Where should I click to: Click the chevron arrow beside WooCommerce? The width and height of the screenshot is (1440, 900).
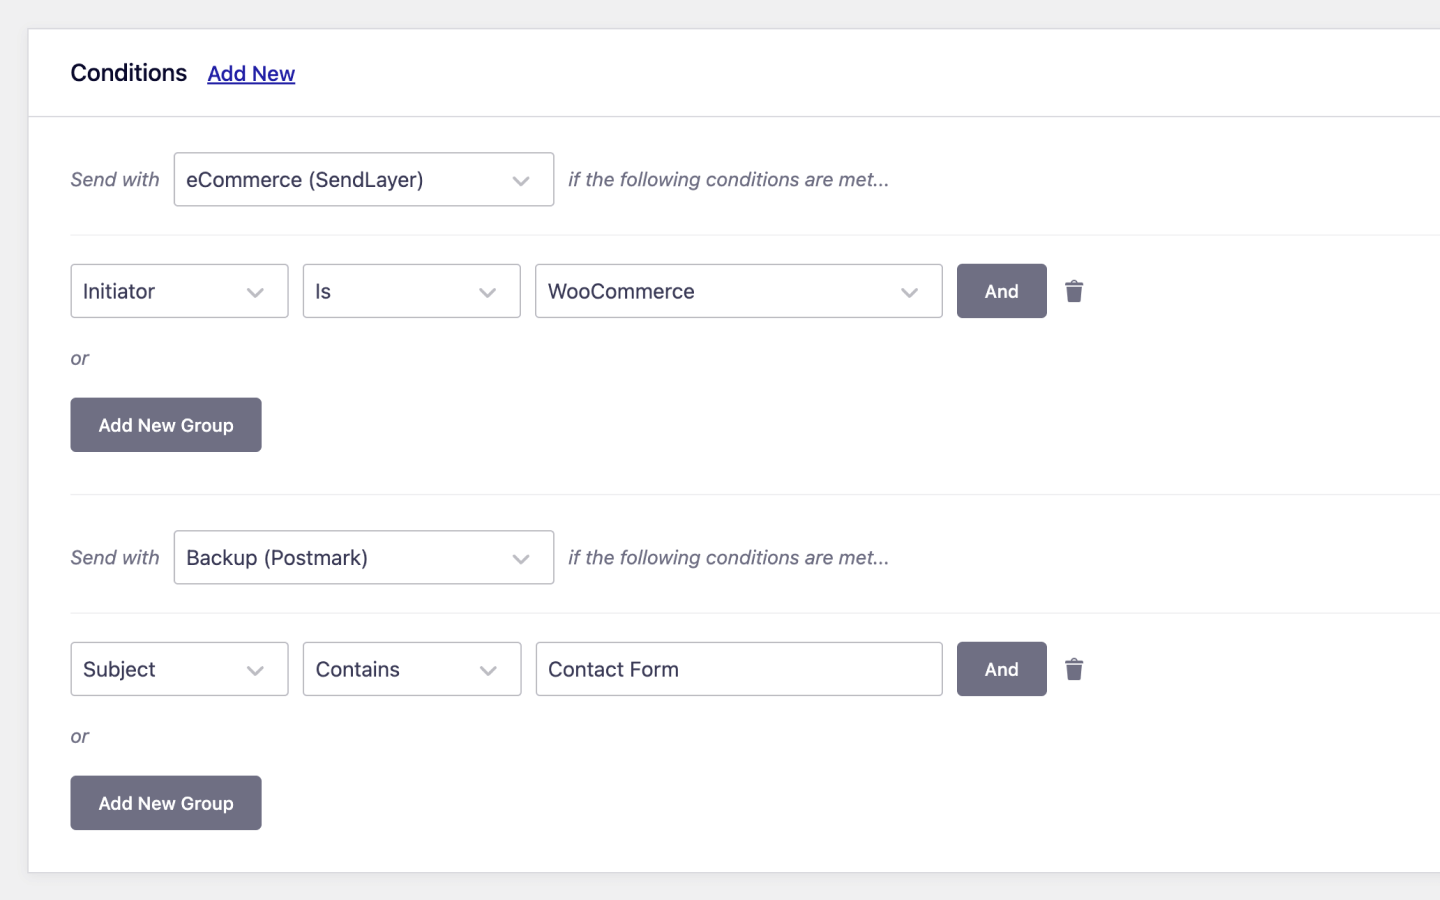(909, 293)
